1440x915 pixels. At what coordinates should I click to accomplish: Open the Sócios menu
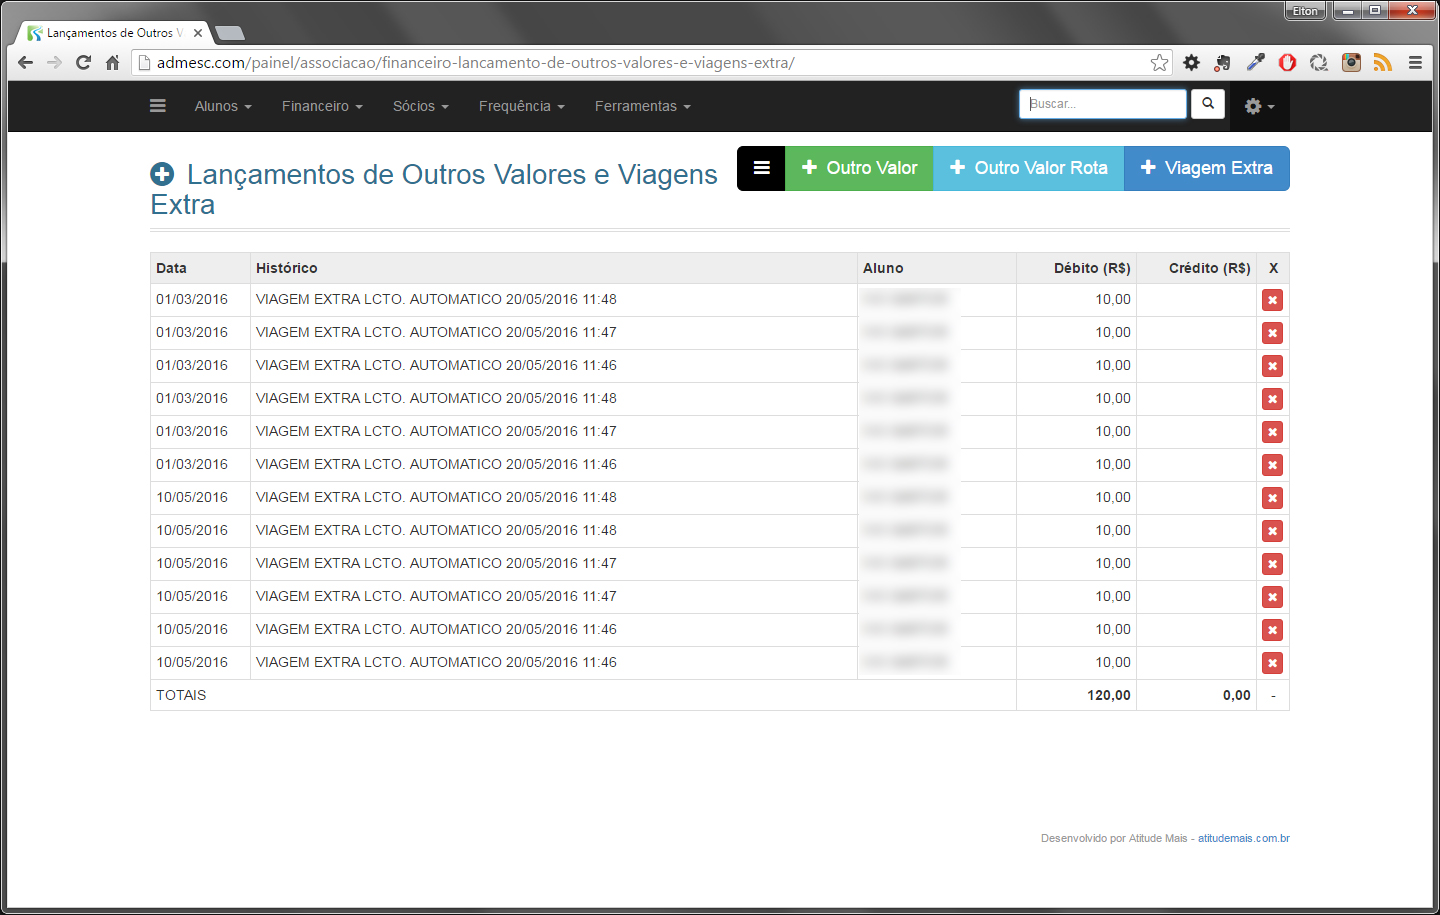(x=420, y=106)
